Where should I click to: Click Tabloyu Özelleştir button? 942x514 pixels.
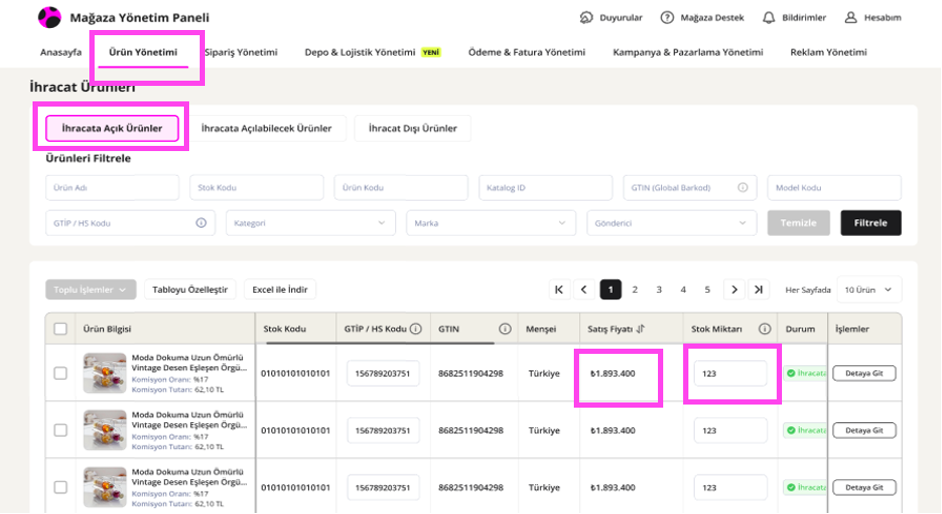(x=190, y=289)
